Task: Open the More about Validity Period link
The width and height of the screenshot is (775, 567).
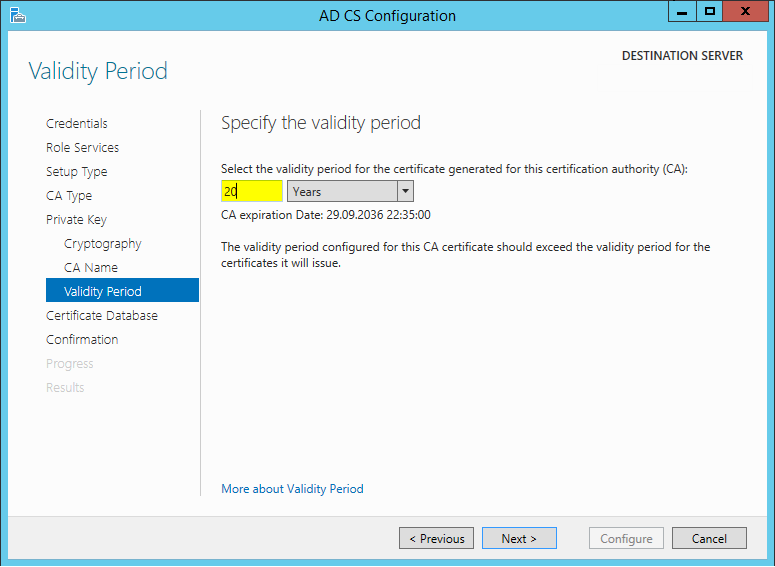Action: coord(292,489)
